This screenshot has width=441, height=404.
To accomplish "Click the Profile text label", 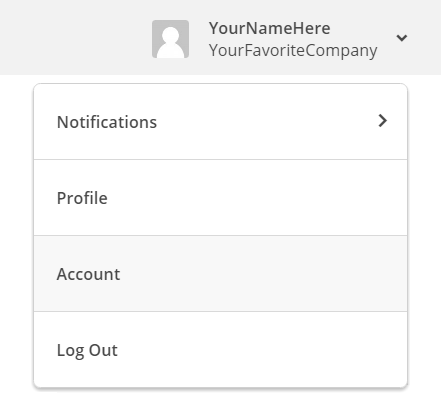I will click(x=82, y=198).
